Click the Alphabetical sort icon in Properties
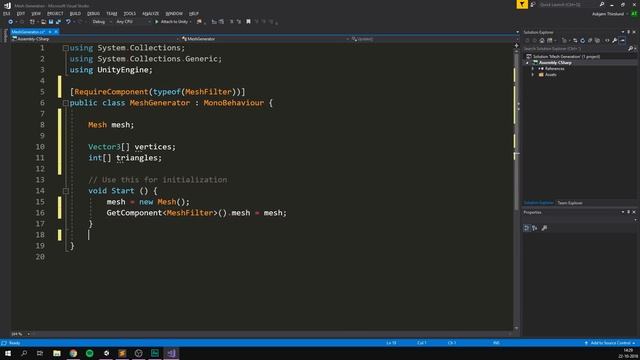 [535, 228]
